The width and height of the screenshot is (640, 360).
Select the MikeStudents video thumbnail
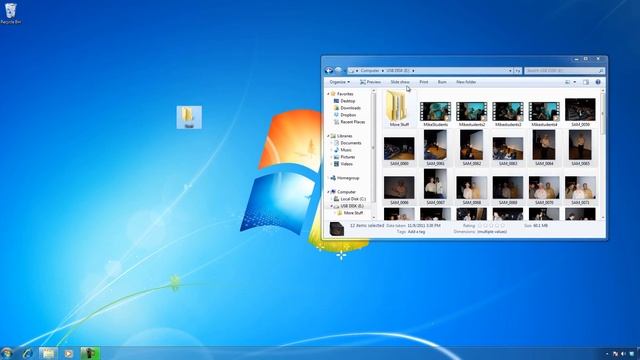pos(435,113)
